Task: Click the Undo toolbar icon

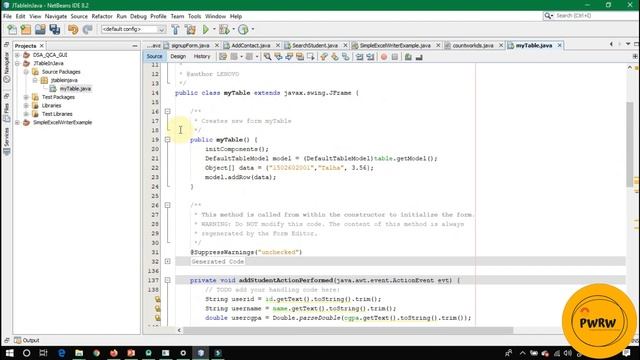Action: click(73, 29)
